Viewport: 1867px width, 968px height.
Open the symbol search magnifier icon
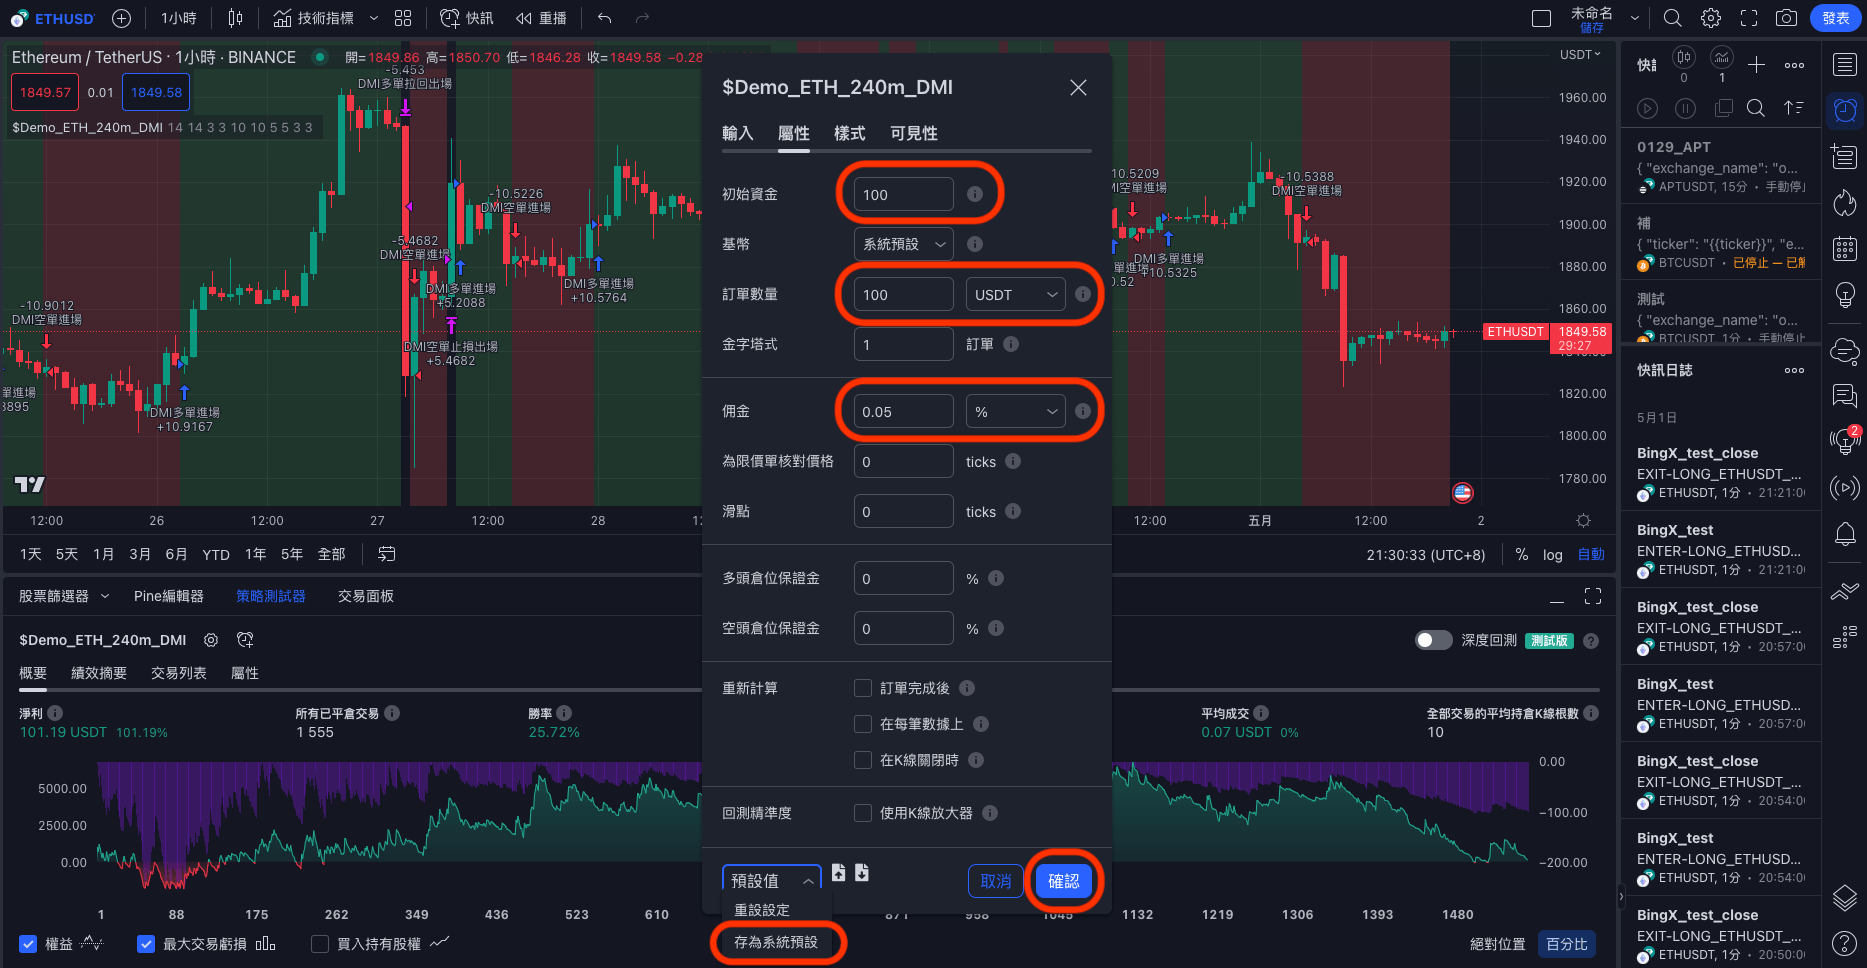(x=1672, y=18)
